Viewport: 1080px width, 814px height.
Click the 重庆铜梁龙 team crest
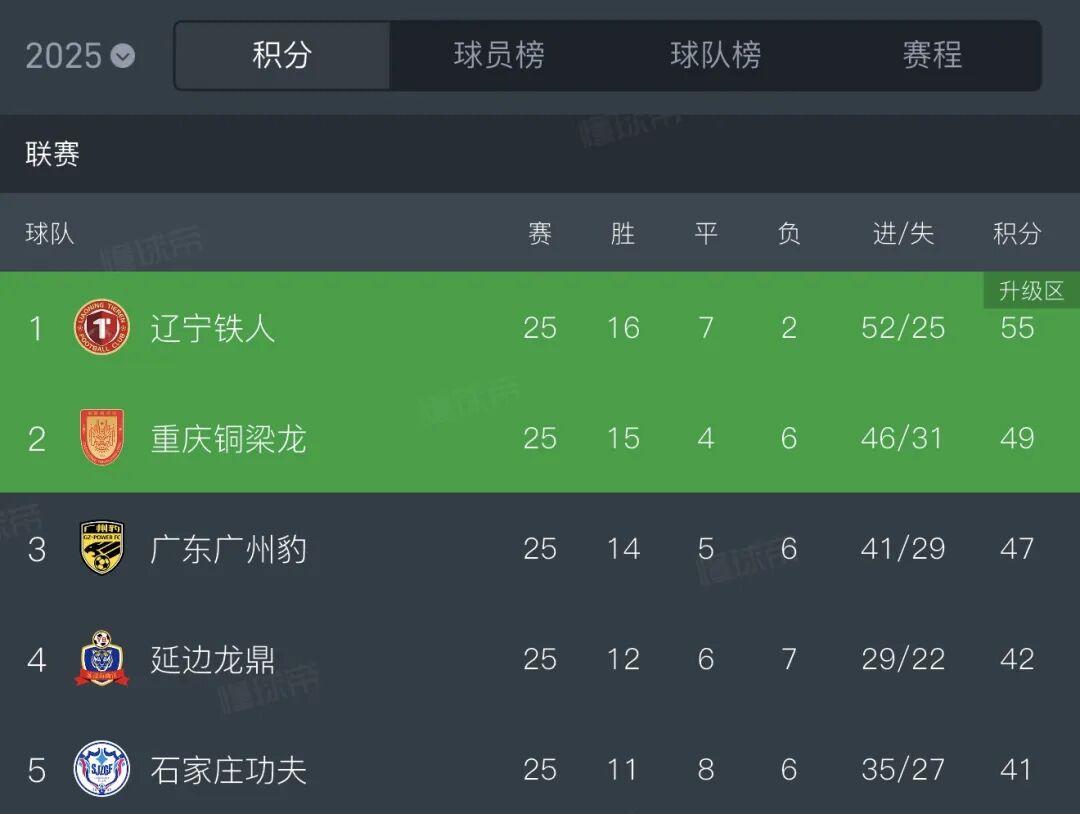tap(102, 438)
